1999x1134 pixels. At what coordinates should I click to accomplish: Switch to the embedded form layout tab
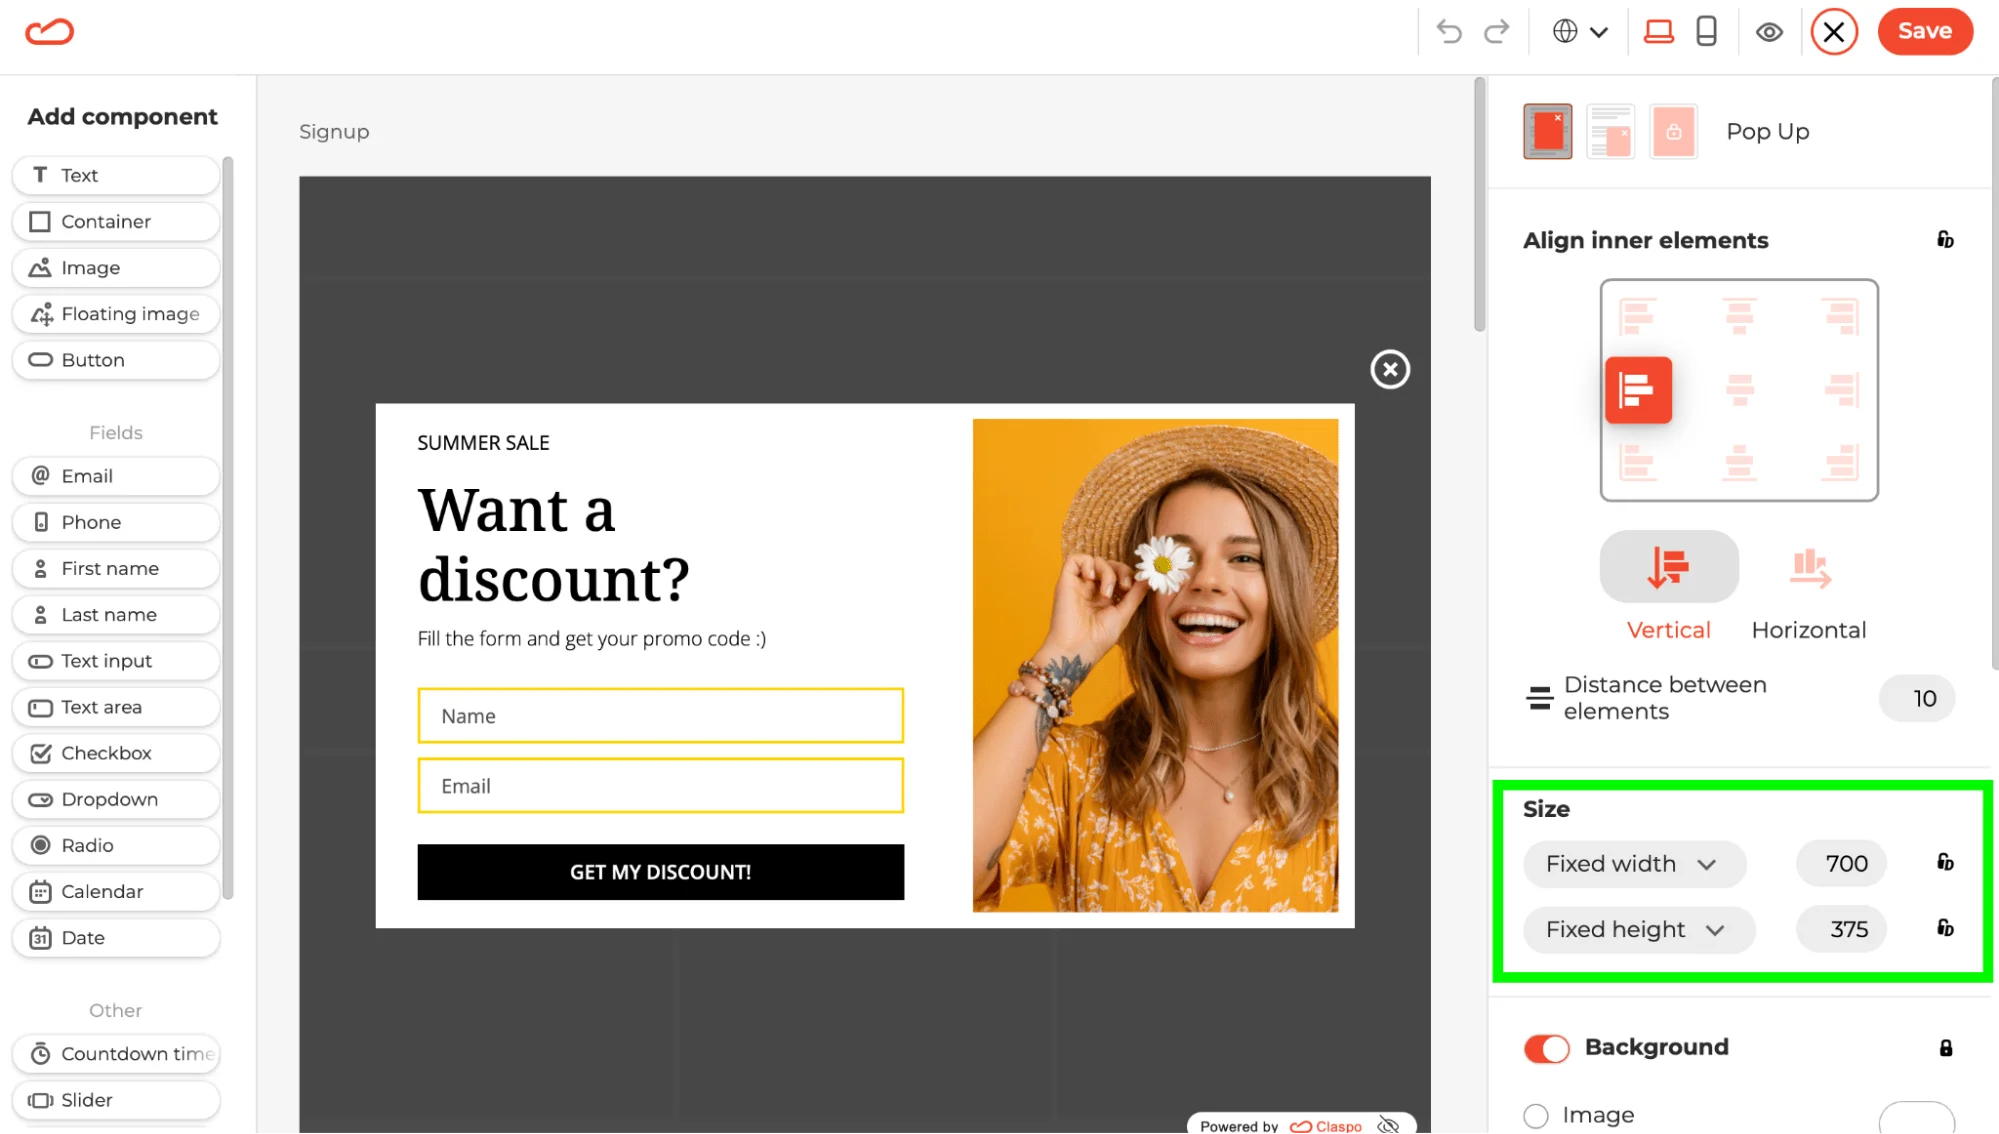(1610, 131)
